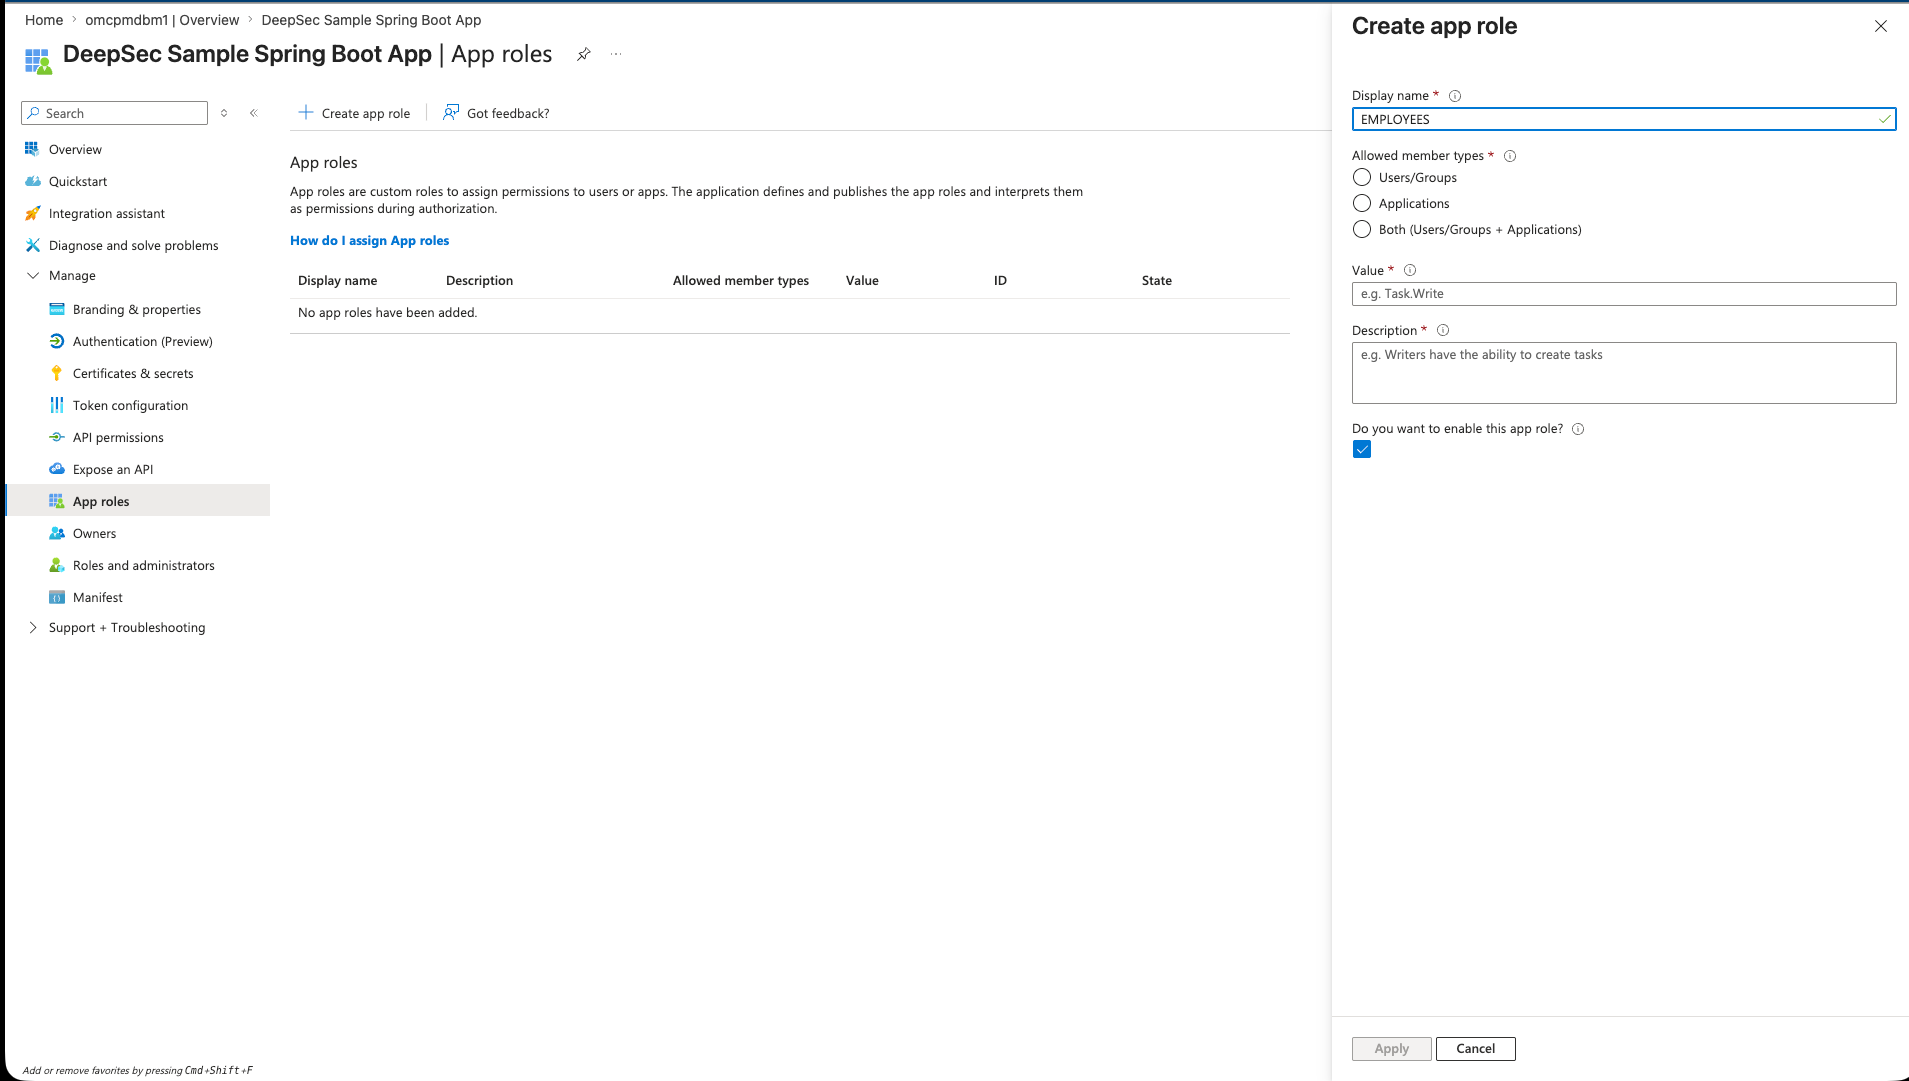Click the Description info icon
Viewport: 1909px width, 1081px height.
pyautogui.click(x=1443, y=330)
